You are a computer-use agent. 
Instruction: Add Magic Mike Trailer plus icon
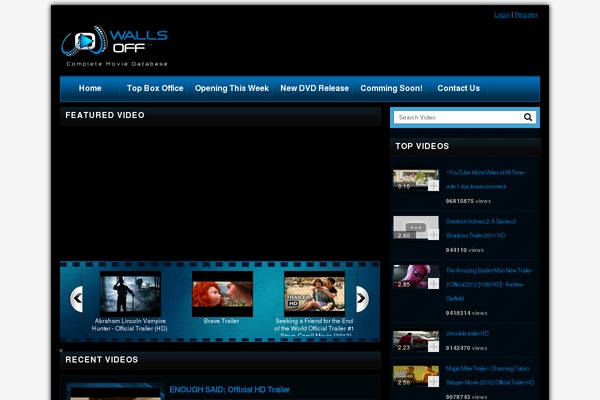click(x=433, y=381)
